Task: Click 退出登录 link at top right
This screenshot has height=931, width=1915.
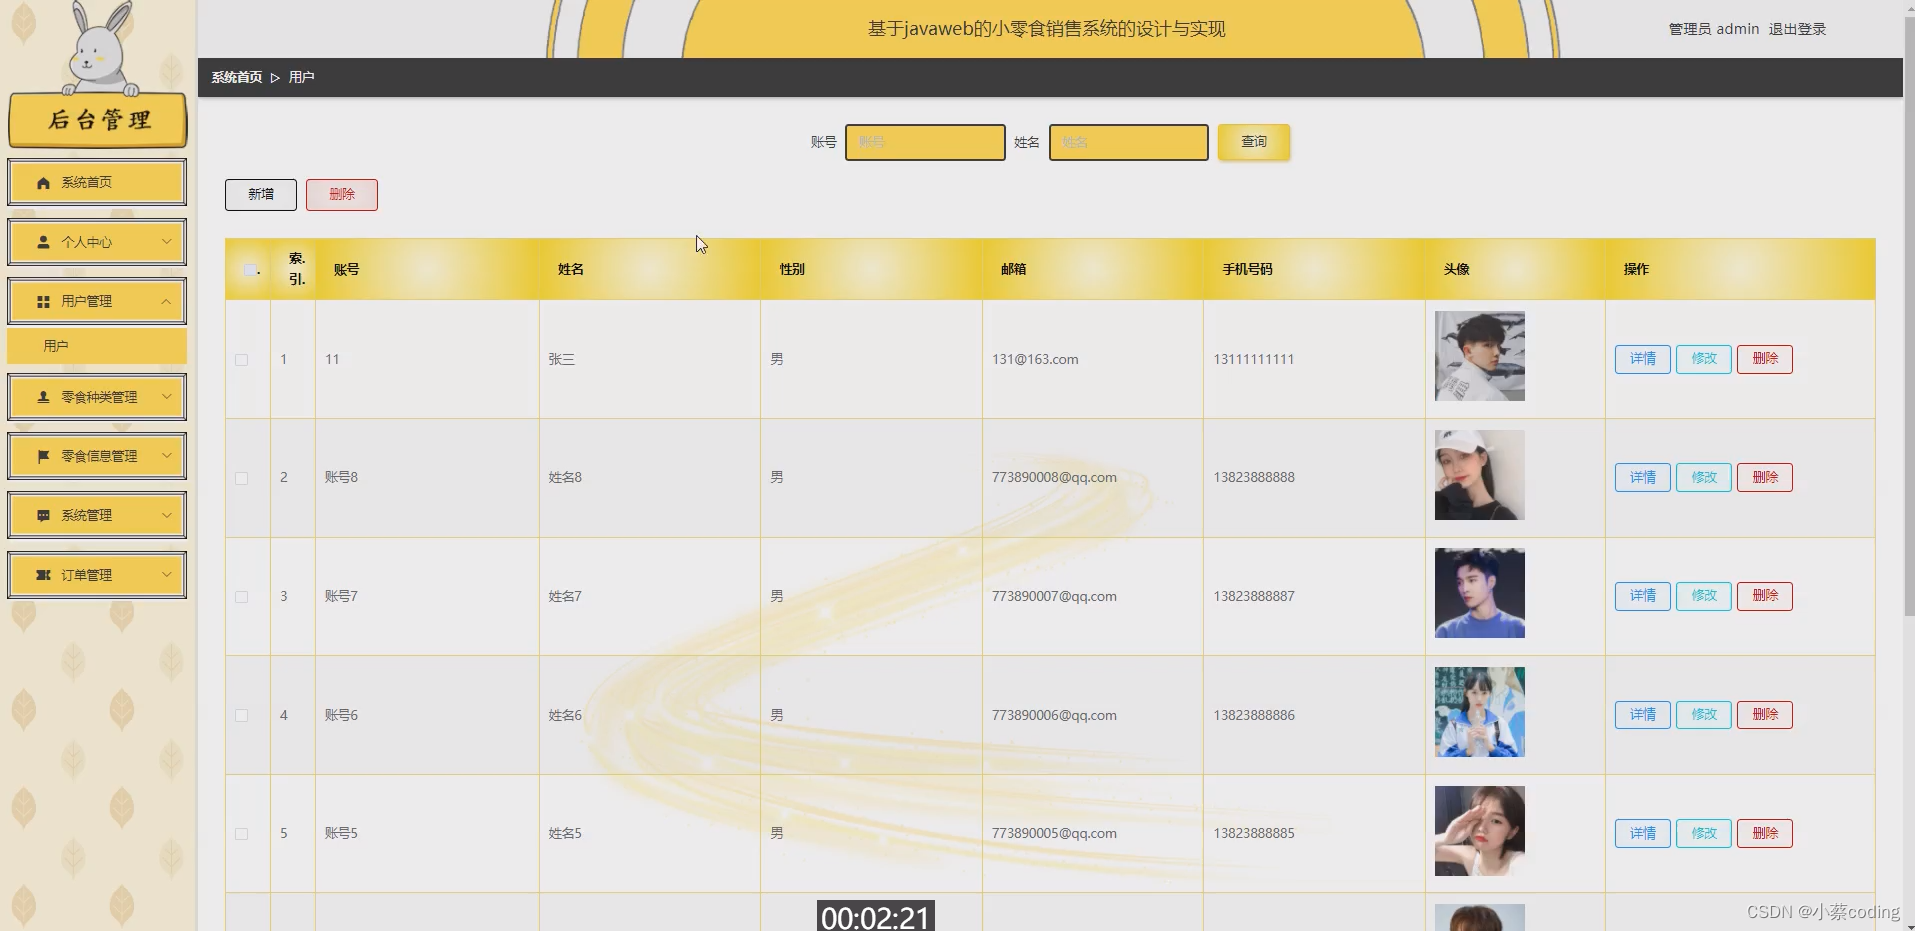Action: [1797, 29]
